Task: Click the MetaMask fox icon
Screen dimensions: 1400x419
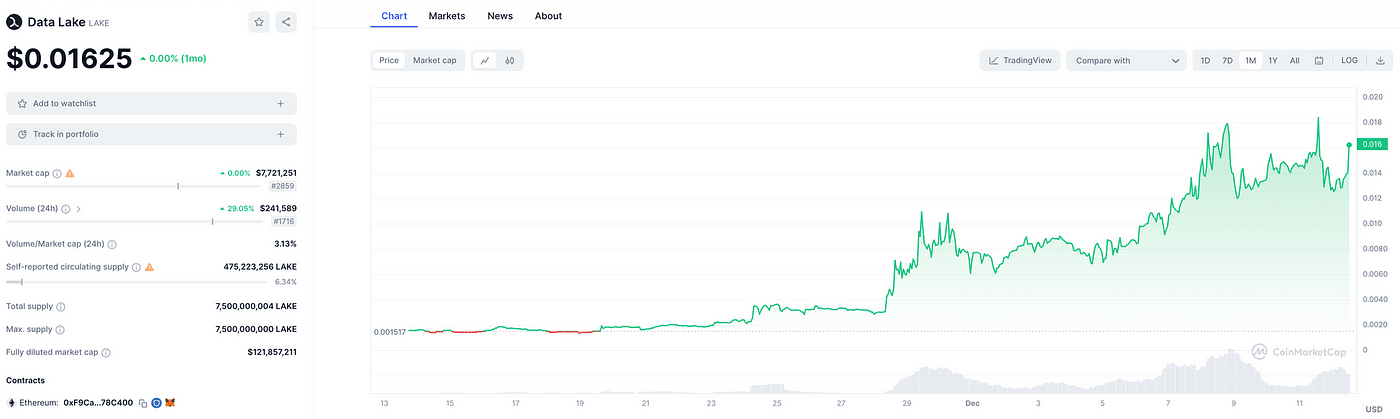Action: pos(170,403)
